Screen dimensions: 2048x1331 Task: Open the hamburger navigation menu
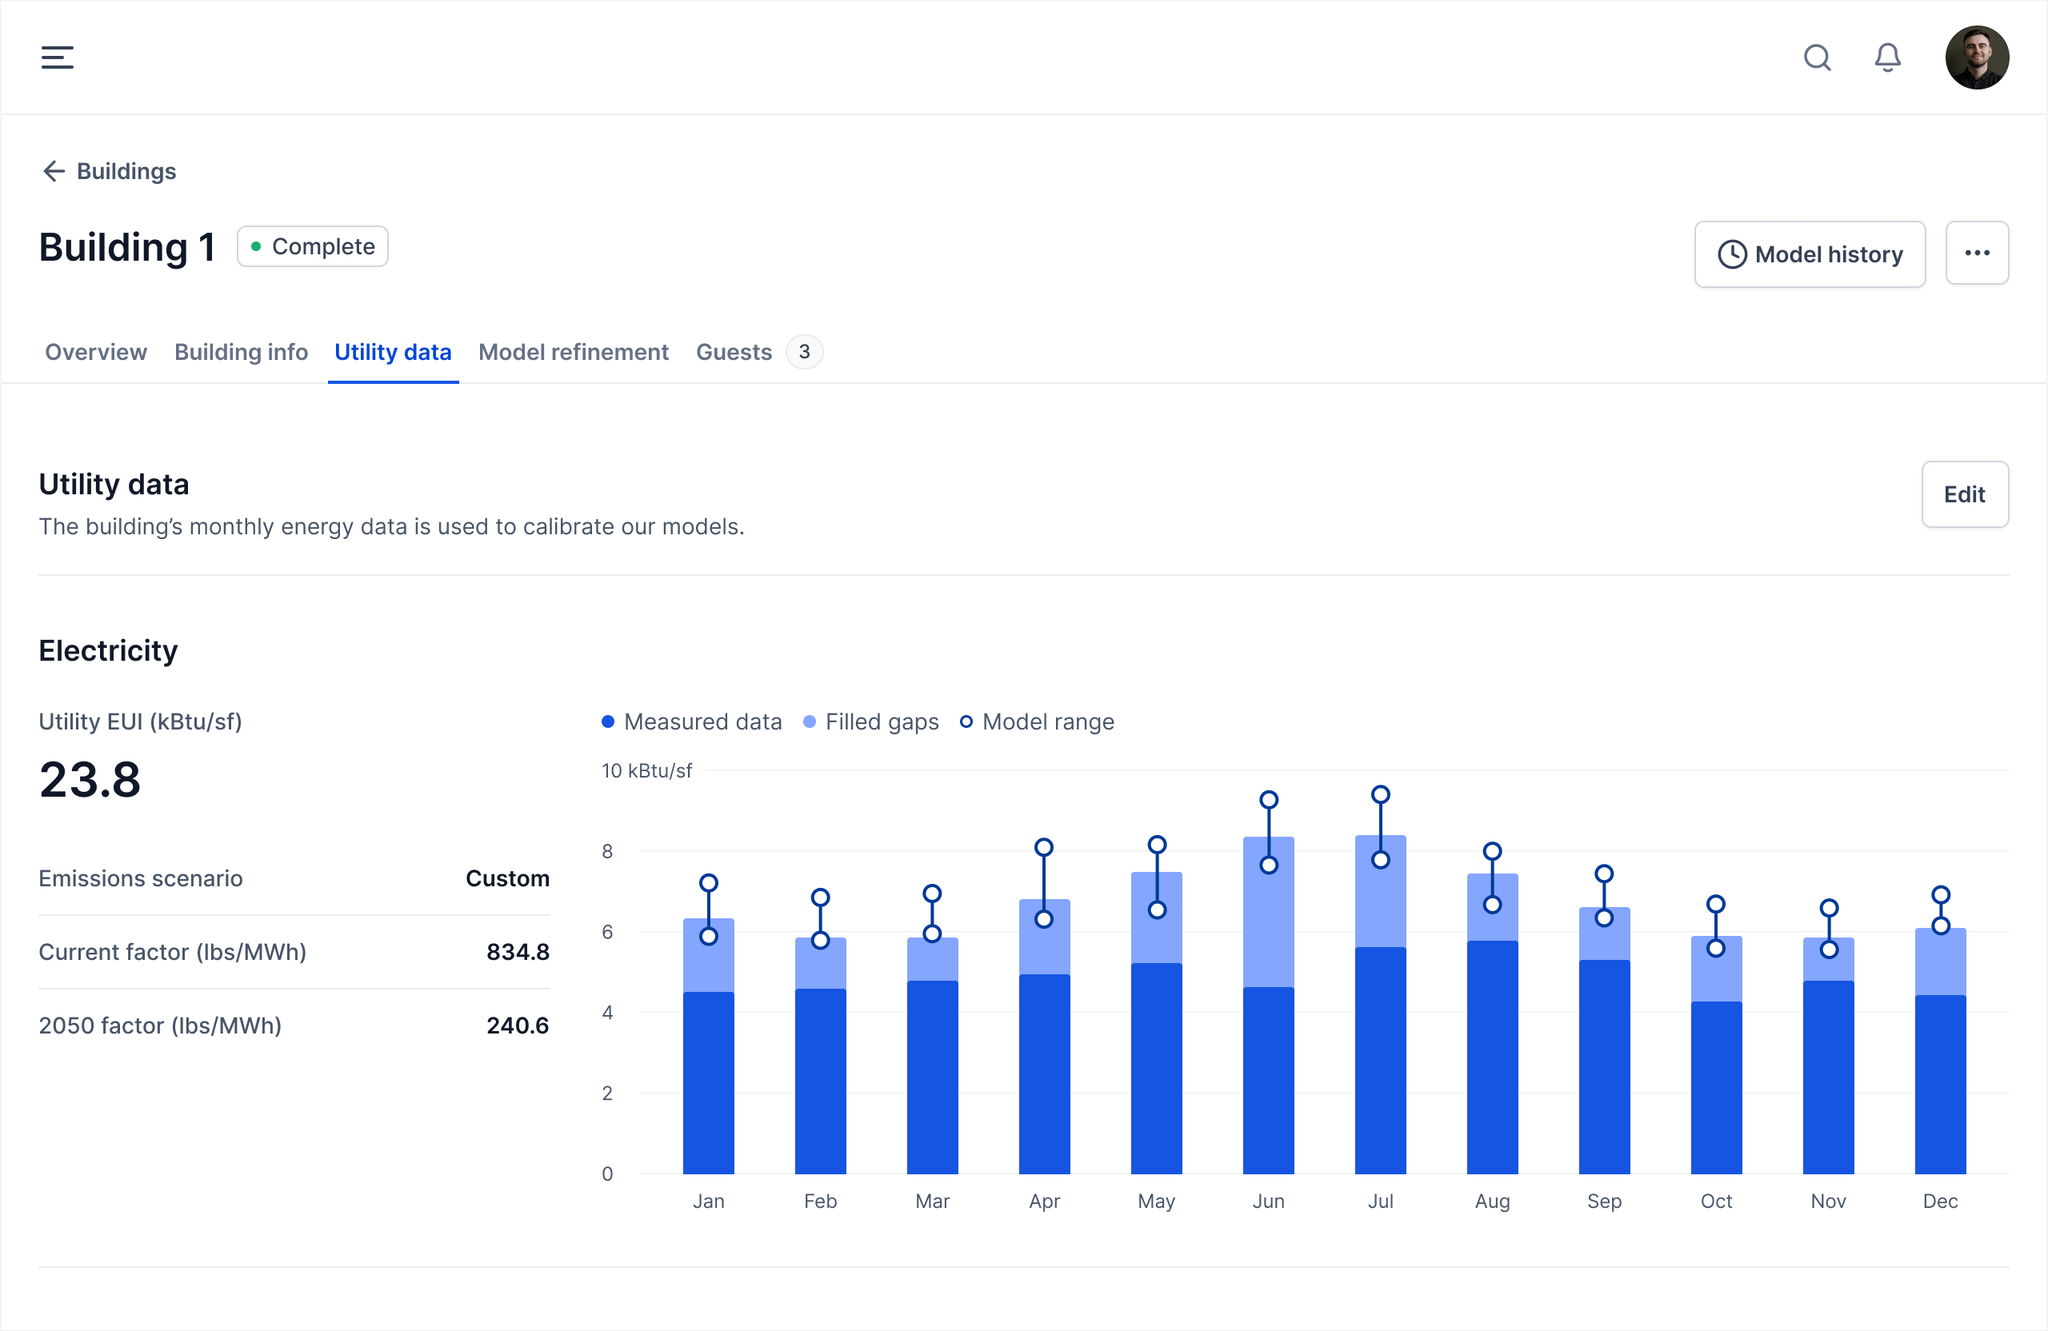pyautogui.click(x=57, y=57)
